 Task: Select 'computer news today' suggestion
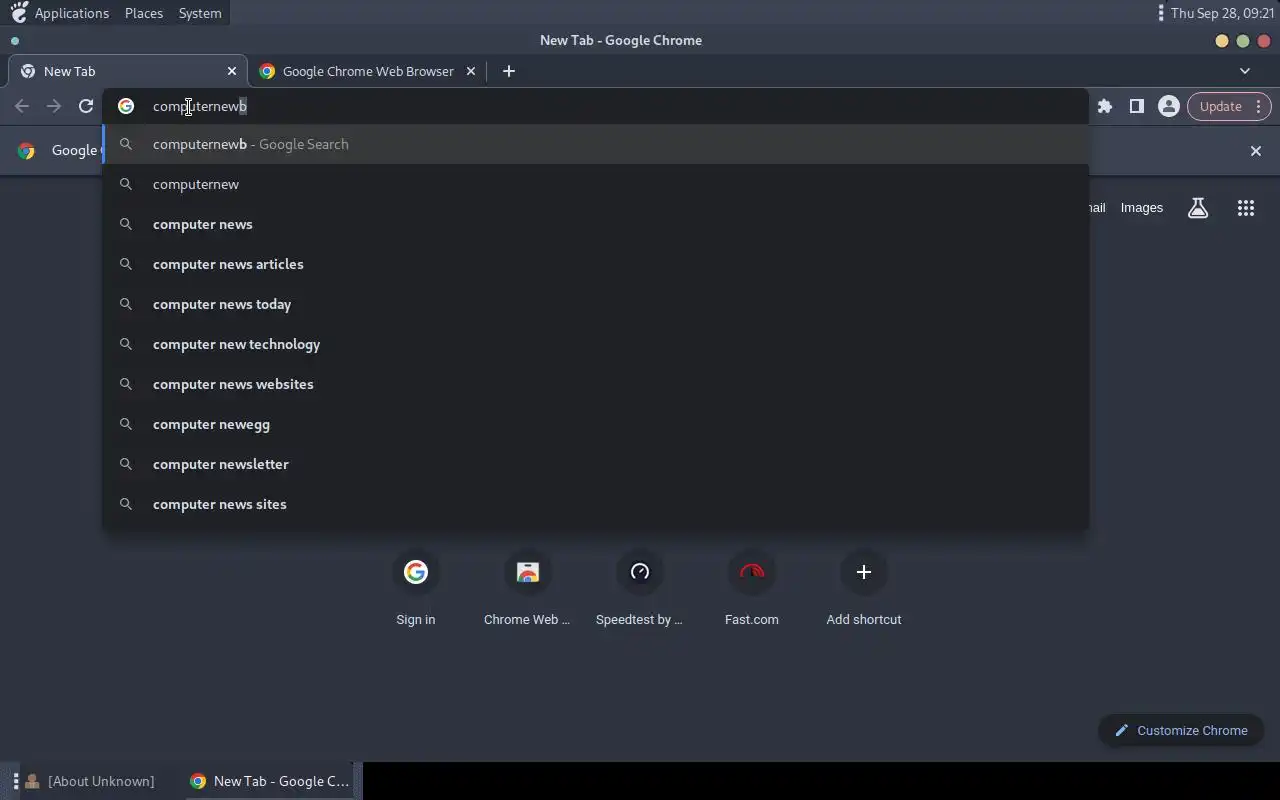tap(595, 304)
